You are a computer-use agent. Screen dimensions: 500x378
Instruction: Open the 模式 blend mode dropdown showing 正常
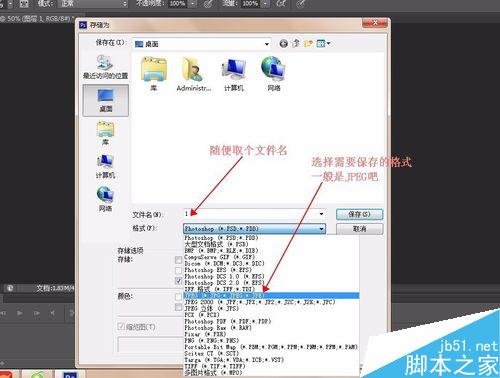pyautogui.click(x=93, y=4)
